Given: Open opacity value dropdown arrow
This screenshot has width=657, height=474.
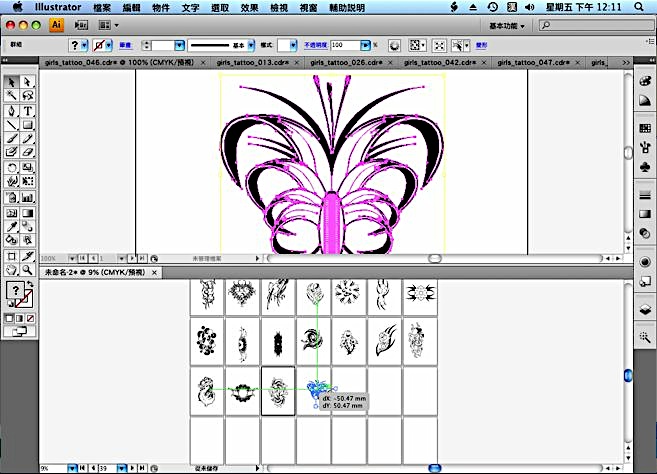Looking at the screenshot, I should click(365, 45).
